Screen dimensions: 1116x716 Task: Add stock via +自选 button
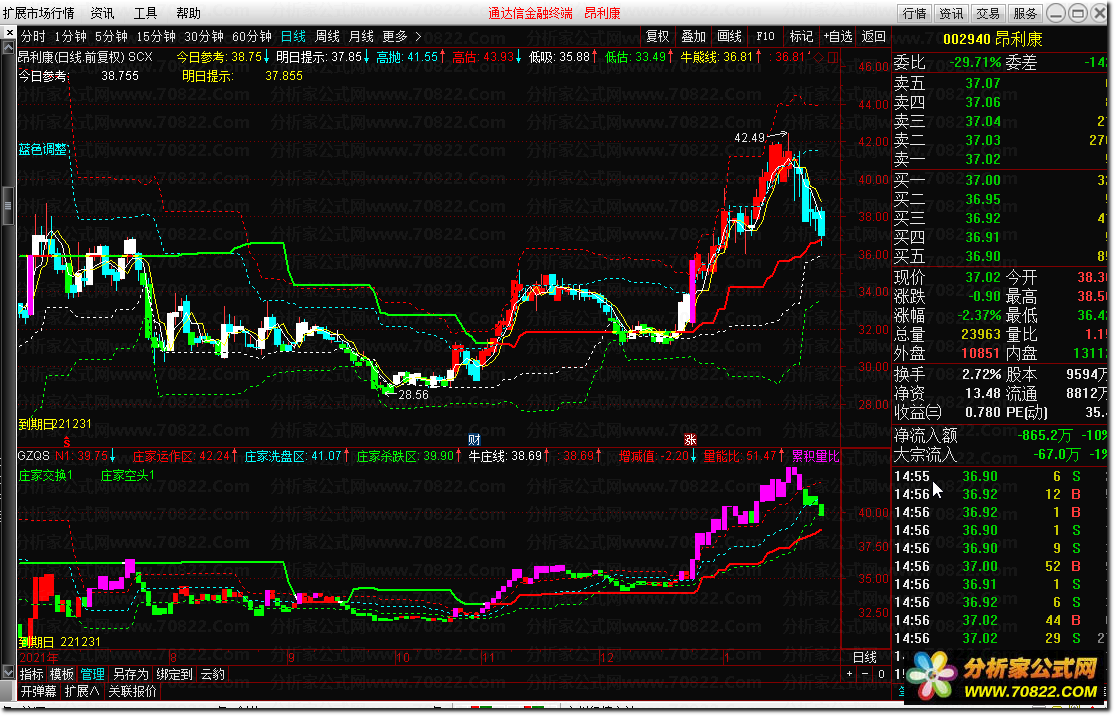(x=838, y=36)
